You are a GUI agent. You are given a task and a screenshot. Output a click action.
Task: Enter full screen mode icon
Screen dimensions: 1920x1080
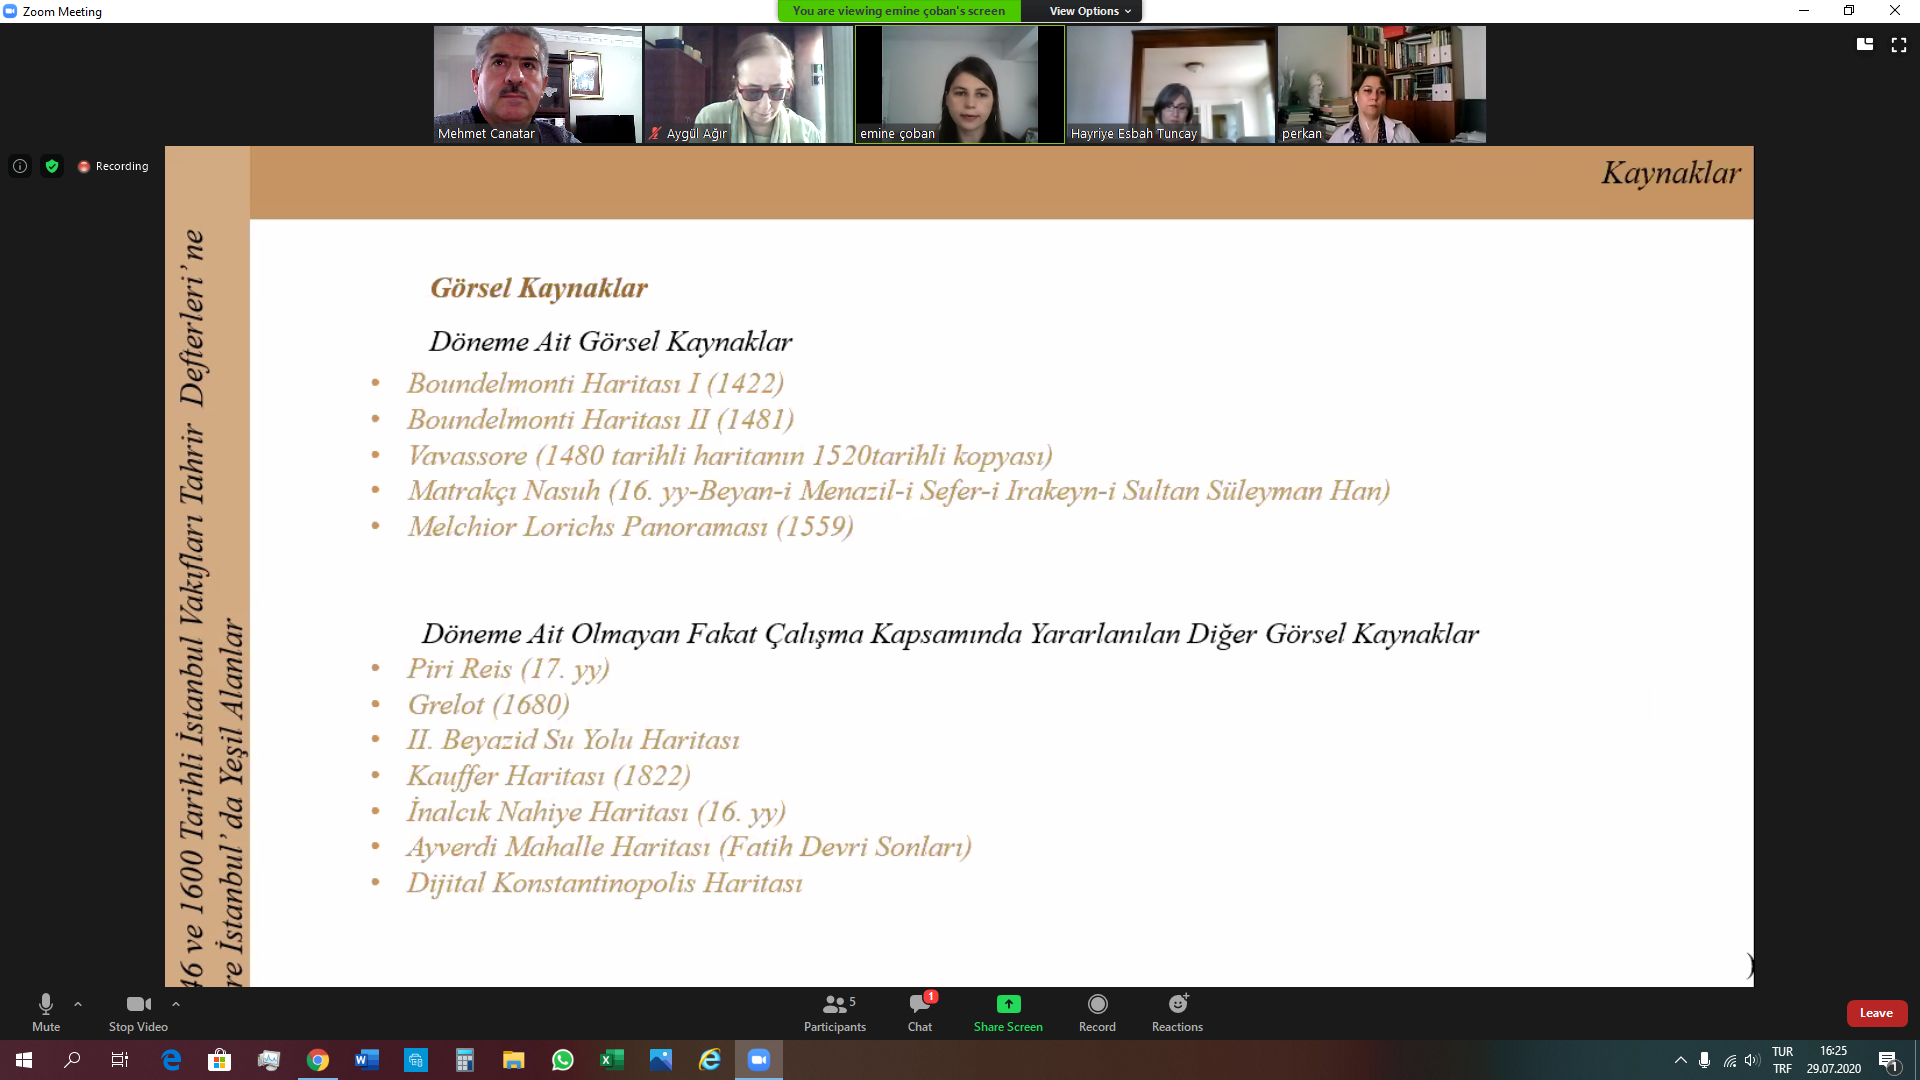pyautogui.click(x=1898, y=44)
